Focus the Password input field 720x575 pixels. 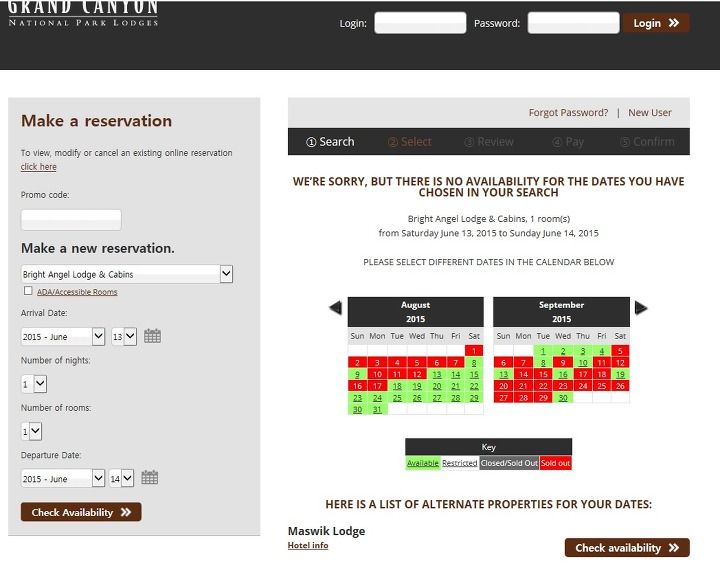[x=574, y=23]
